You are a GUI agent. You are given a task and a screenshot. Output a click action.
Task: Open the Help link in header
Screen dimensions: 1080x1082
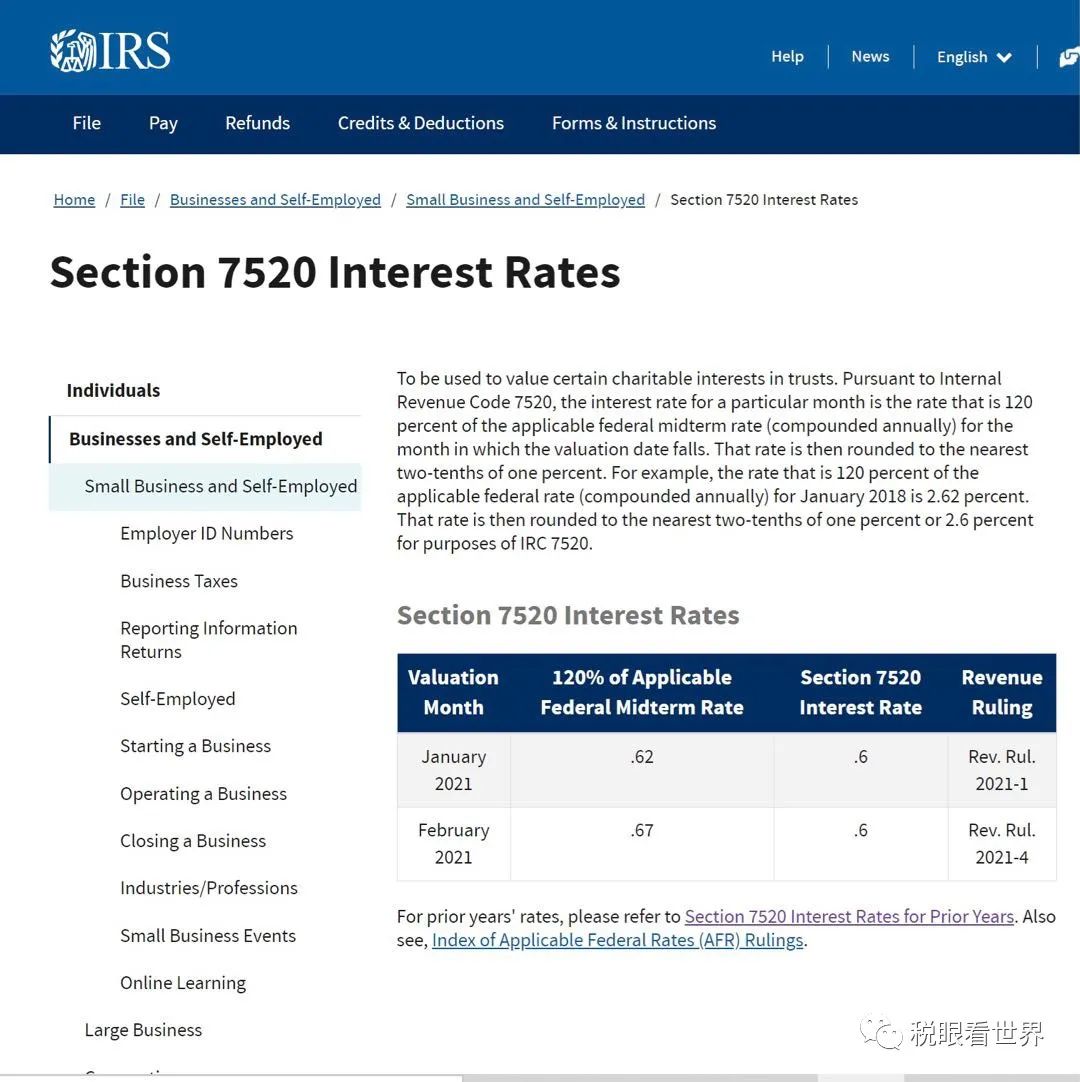(x=787, y=56)
